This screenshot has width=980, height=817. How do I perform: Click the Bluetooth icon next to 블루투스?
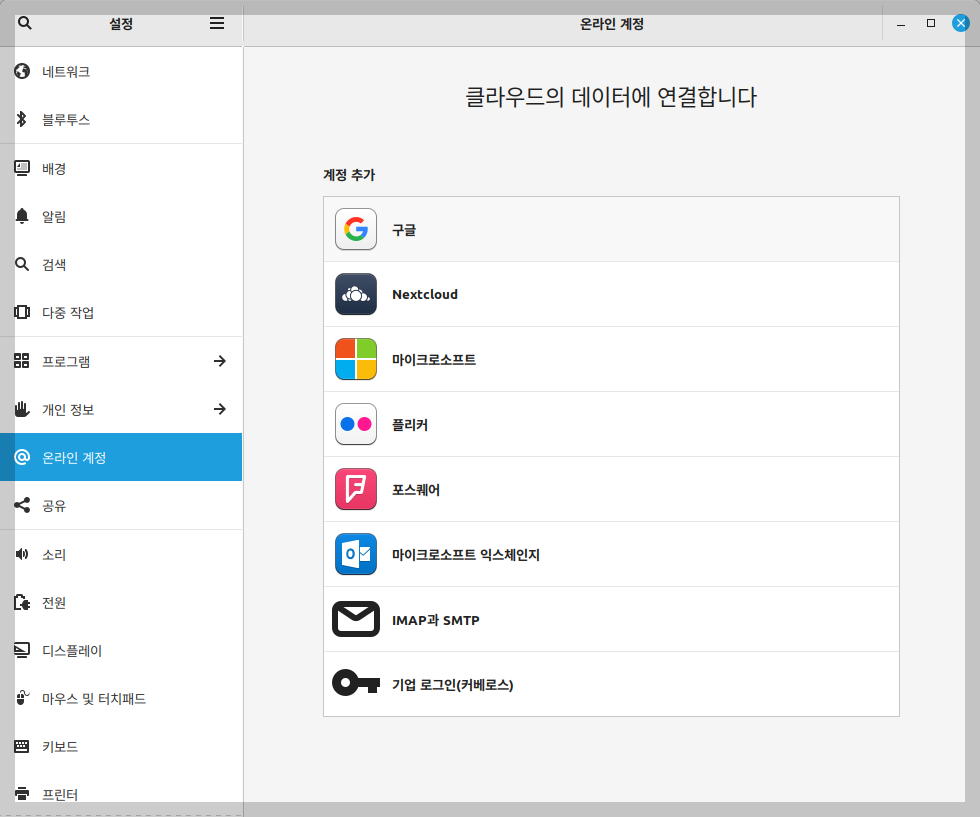(x=22, y=119)
